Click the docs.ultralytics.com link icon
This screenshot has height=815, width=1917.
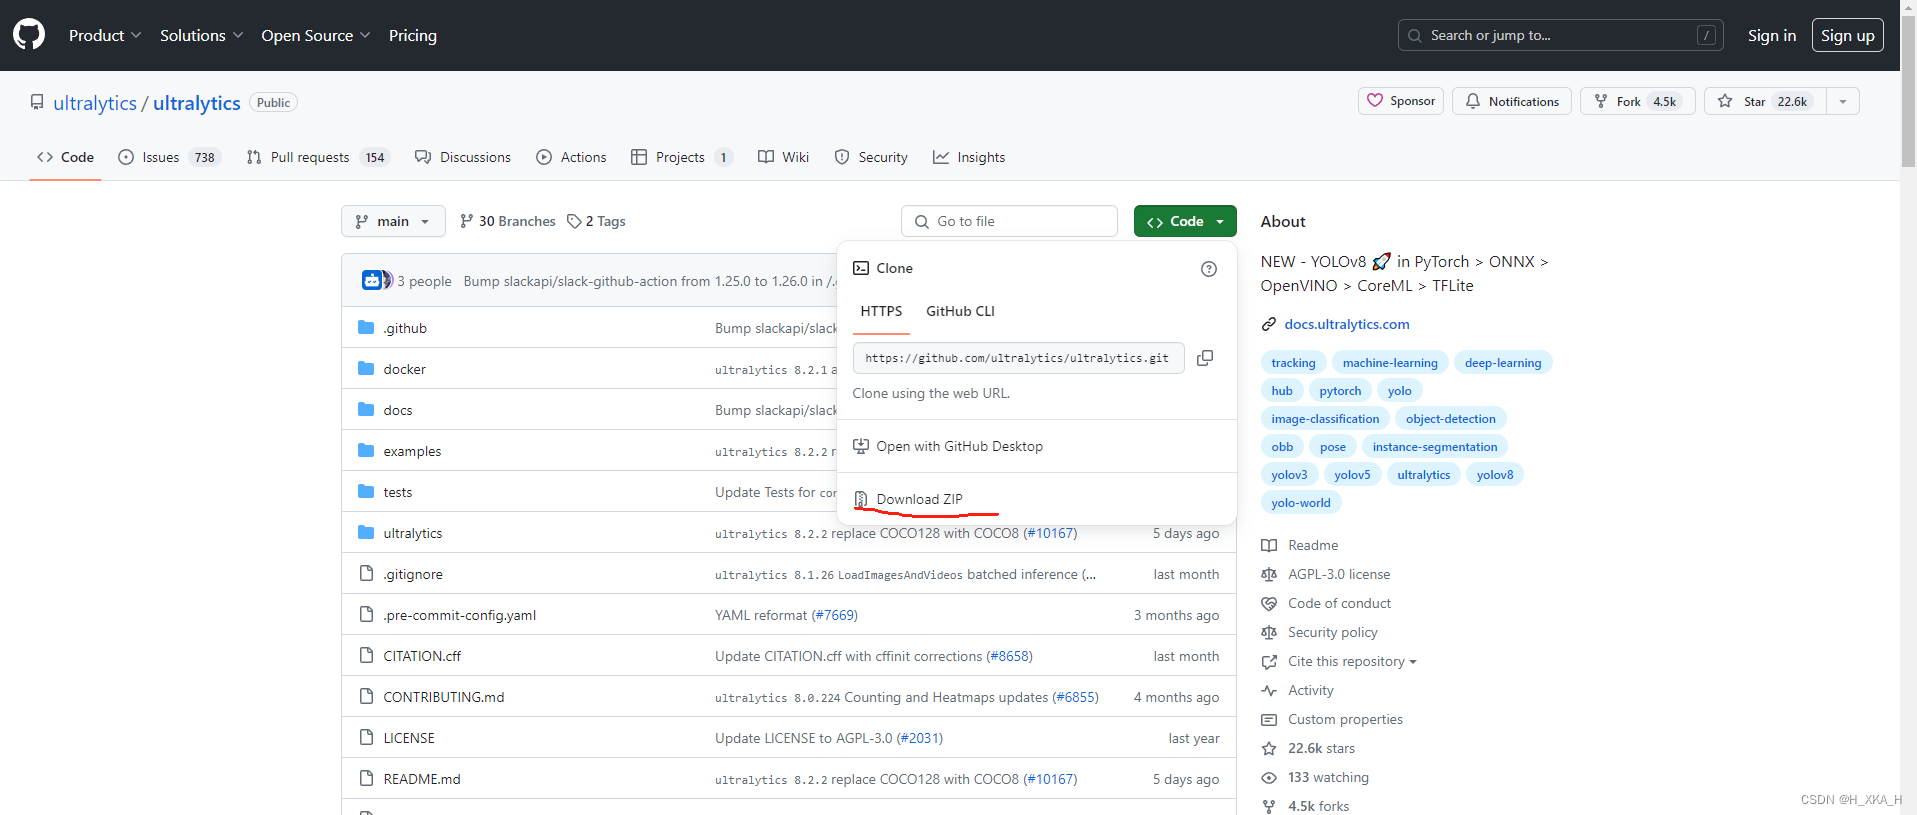point(1269,324)
